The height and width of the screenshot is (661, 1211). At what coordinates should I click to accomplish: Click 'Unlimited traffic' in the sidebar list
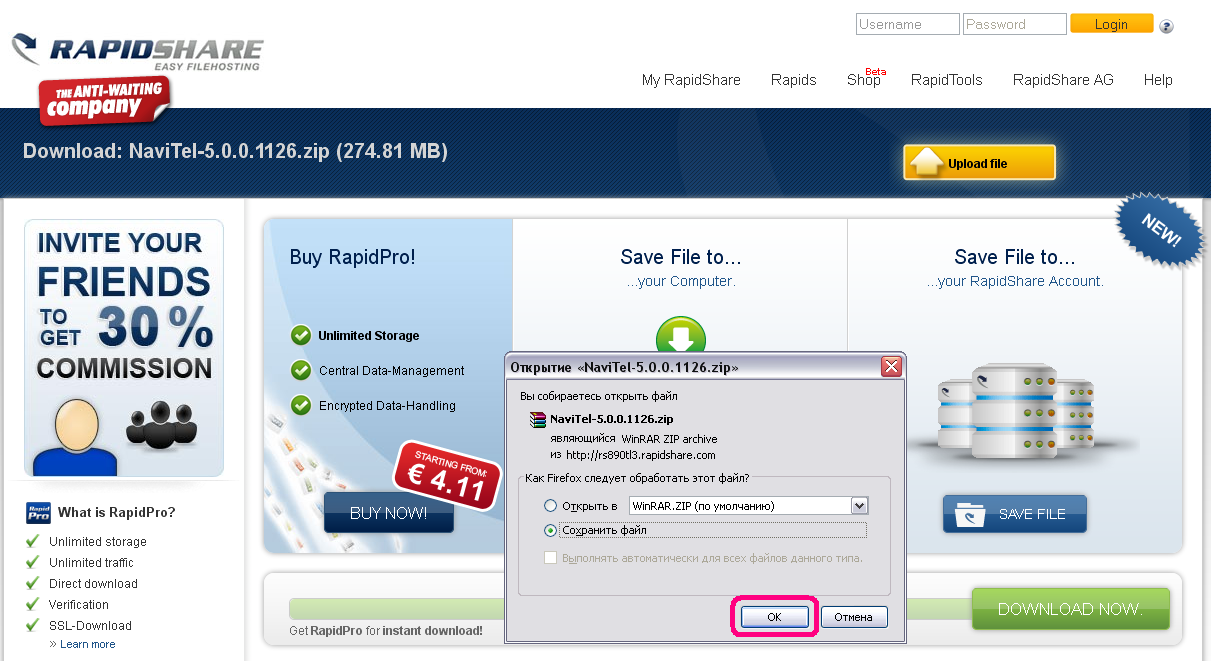[91, 563]
